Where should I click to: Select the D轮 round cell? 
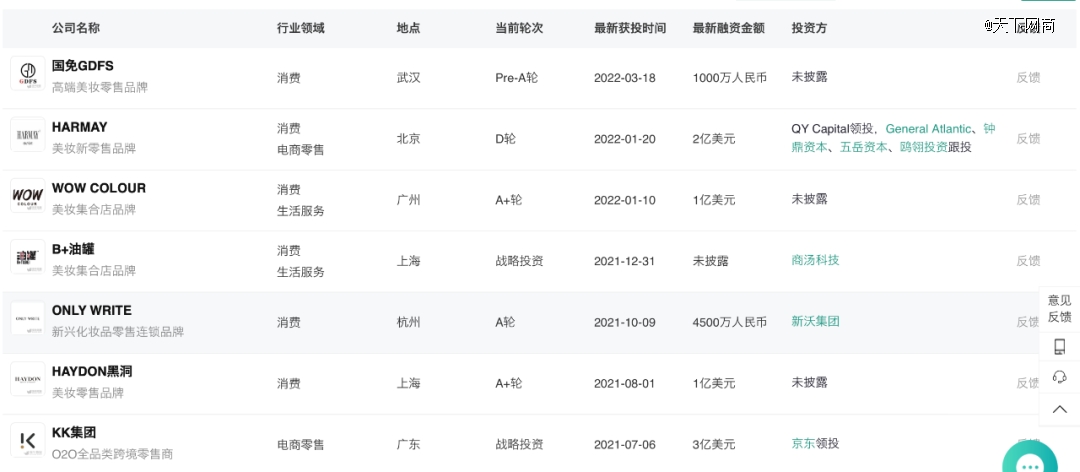tap(505, 139)
